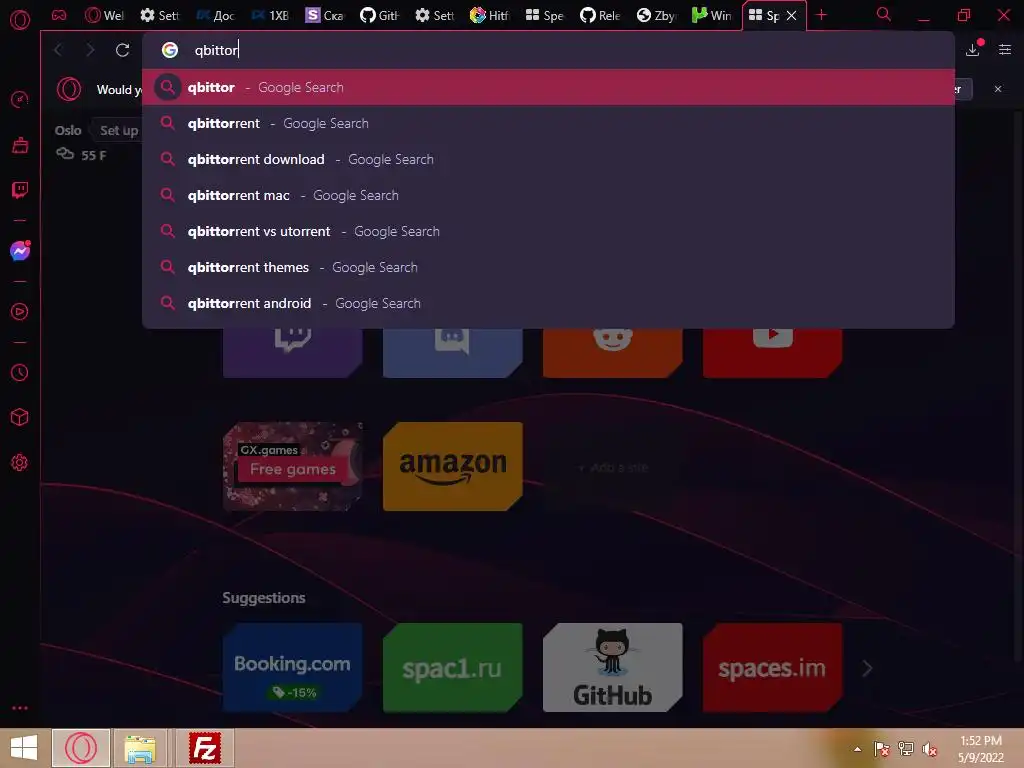Close the active Speed Dial tab
1024x768 pixels.
tap(792, 15)
